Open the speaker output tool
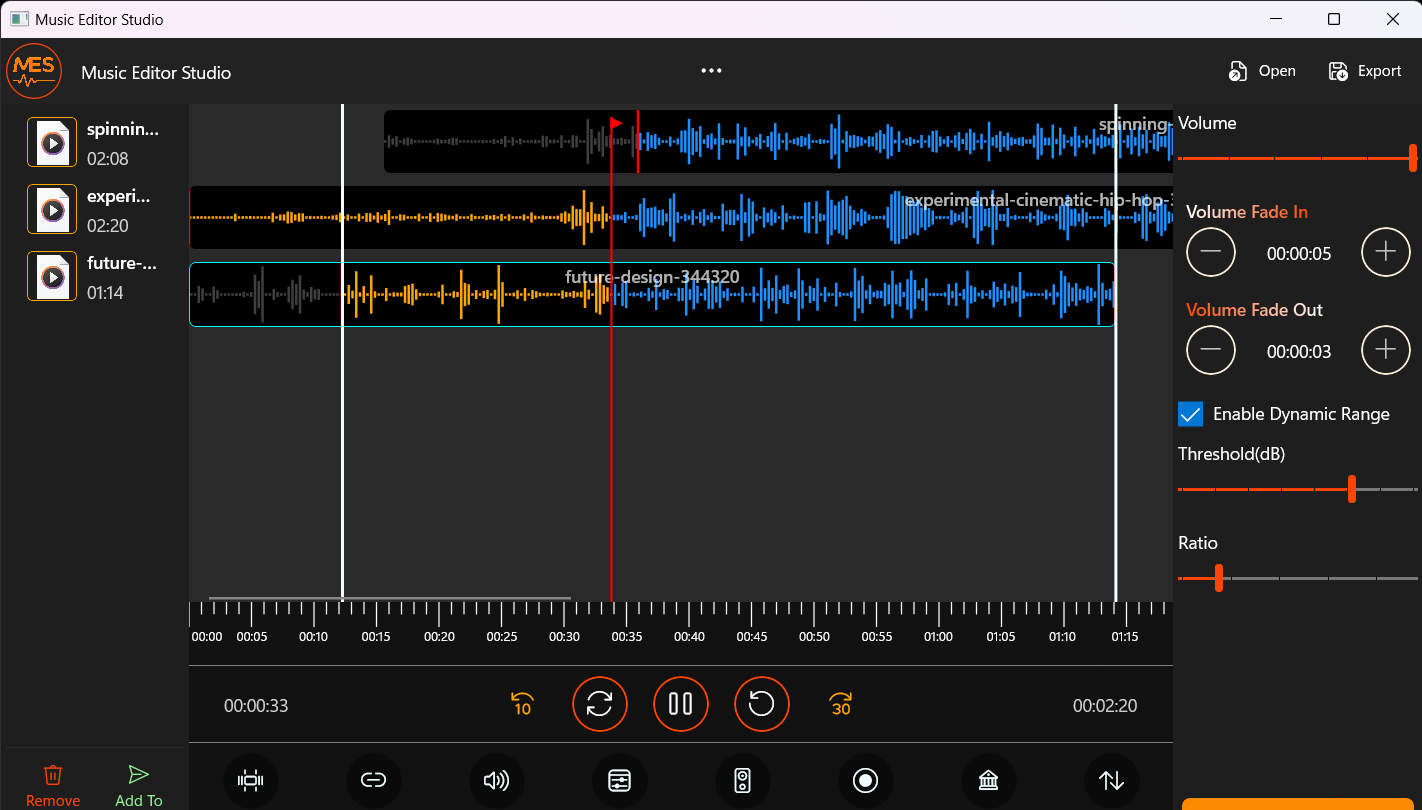This screenshot has height=810, width=1422. tap(743, 781)
